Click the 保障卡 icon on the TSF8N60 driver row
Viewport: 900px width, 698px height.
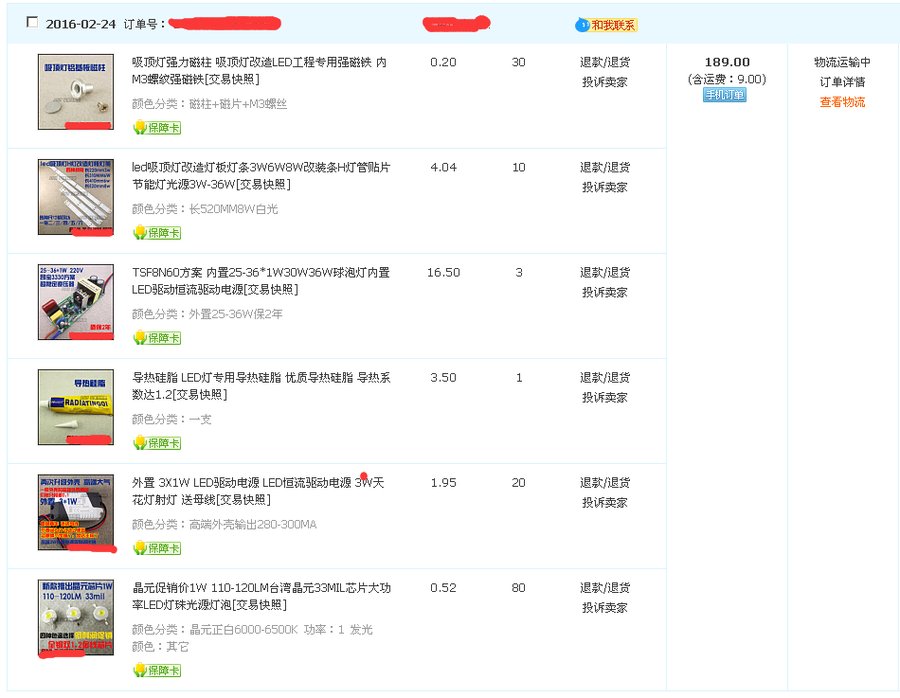tap(160, 338)
